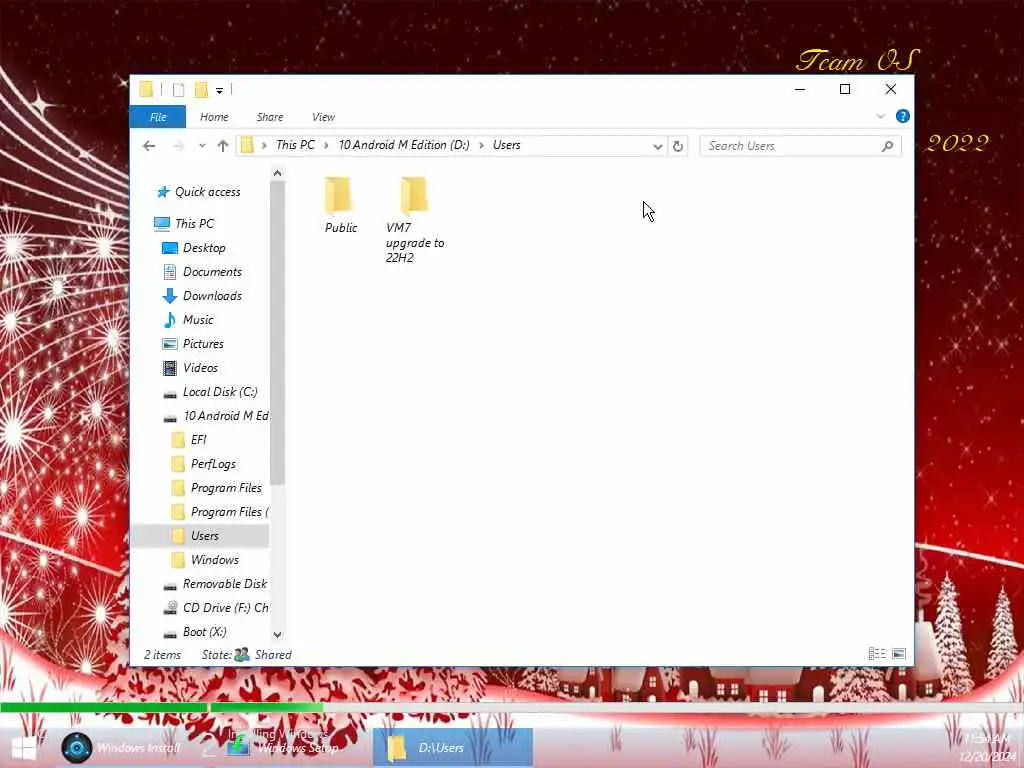Open address bar history dropdown
Screen dimensions: 1024x768
[658, 146]
